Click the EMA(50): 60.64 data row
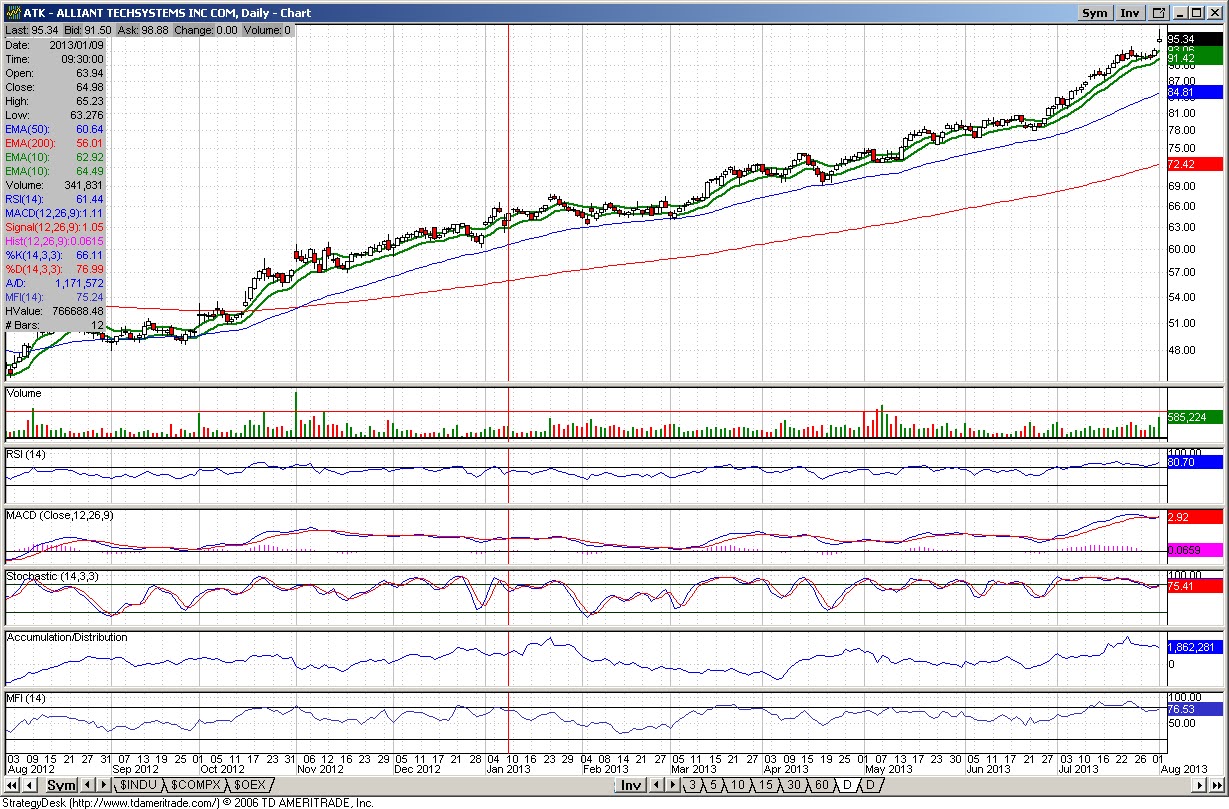Screen dimensions: 1229x809 click(55, 129)
